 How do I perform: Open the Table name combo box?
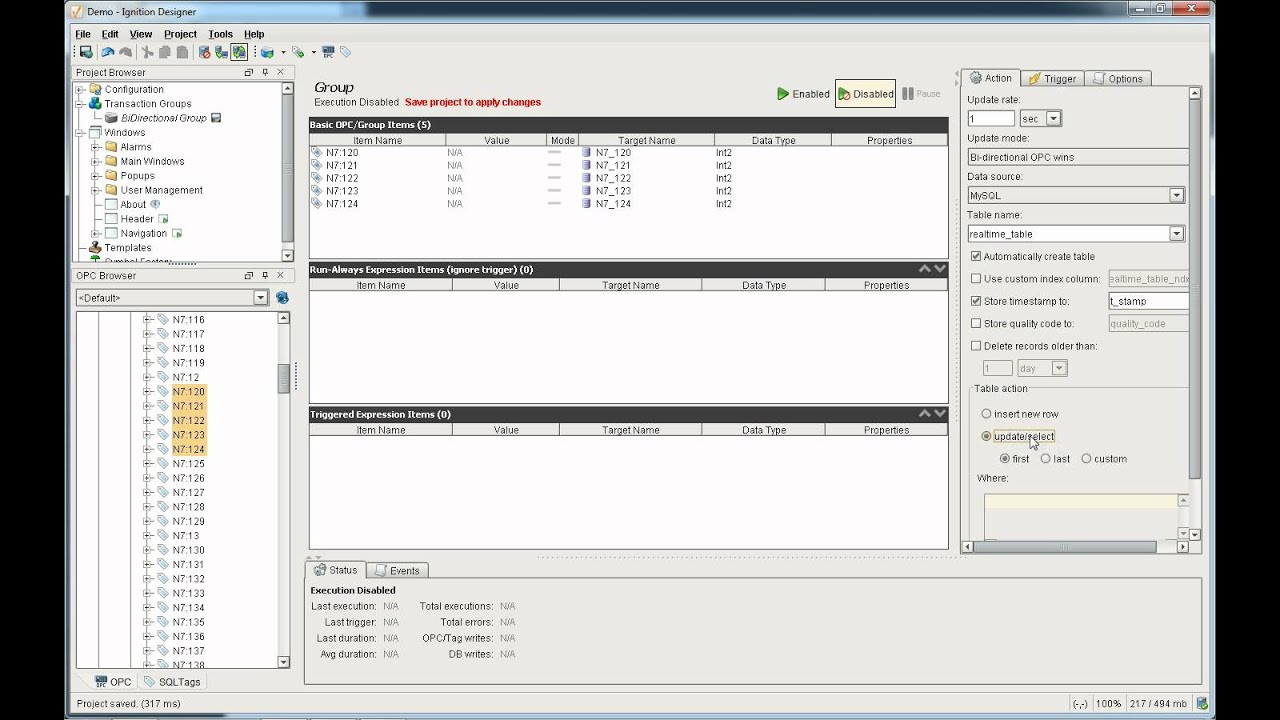point(1176,233)
